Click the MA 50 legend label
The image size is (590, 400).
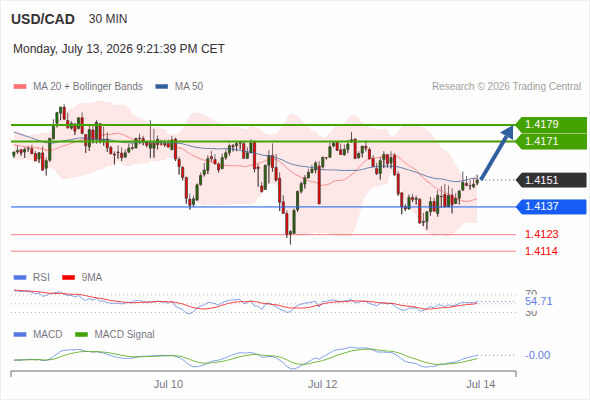click(x=189, y=87)
